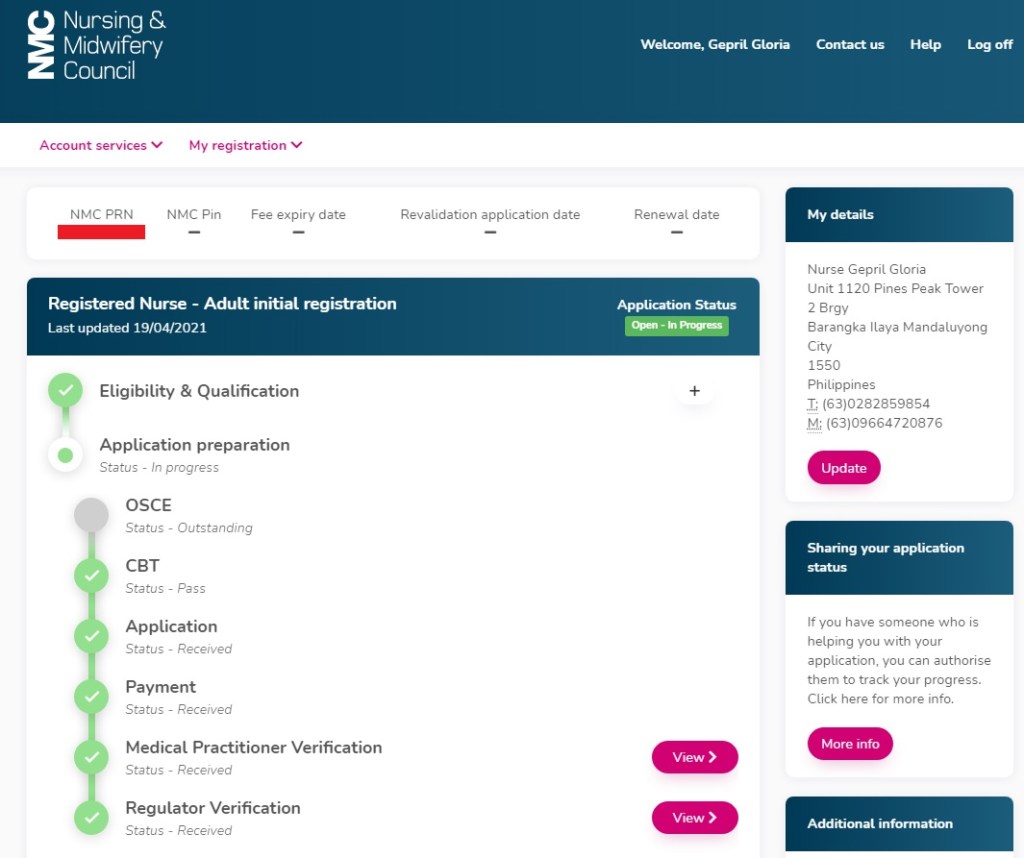This screenshot has height=858, width=1024.
Task: Open the My registration dropdown menu
Action: pyautogui.click(x=245, y=145)
